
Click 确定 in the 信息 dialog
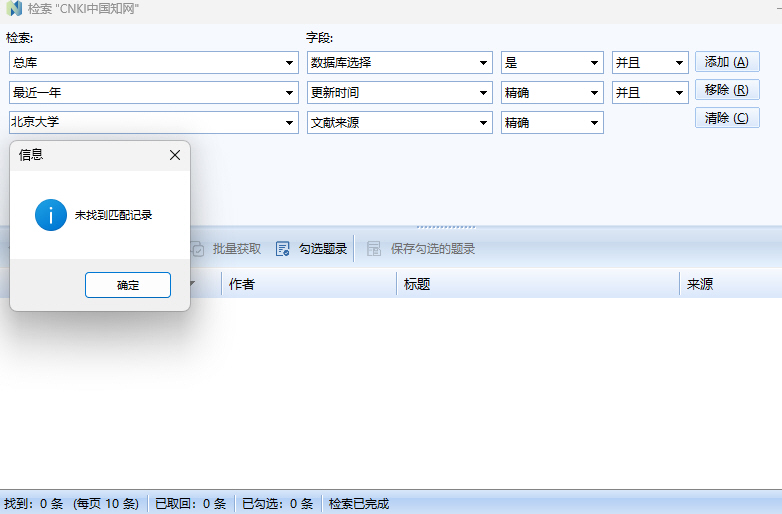click(x=128, y=285)
